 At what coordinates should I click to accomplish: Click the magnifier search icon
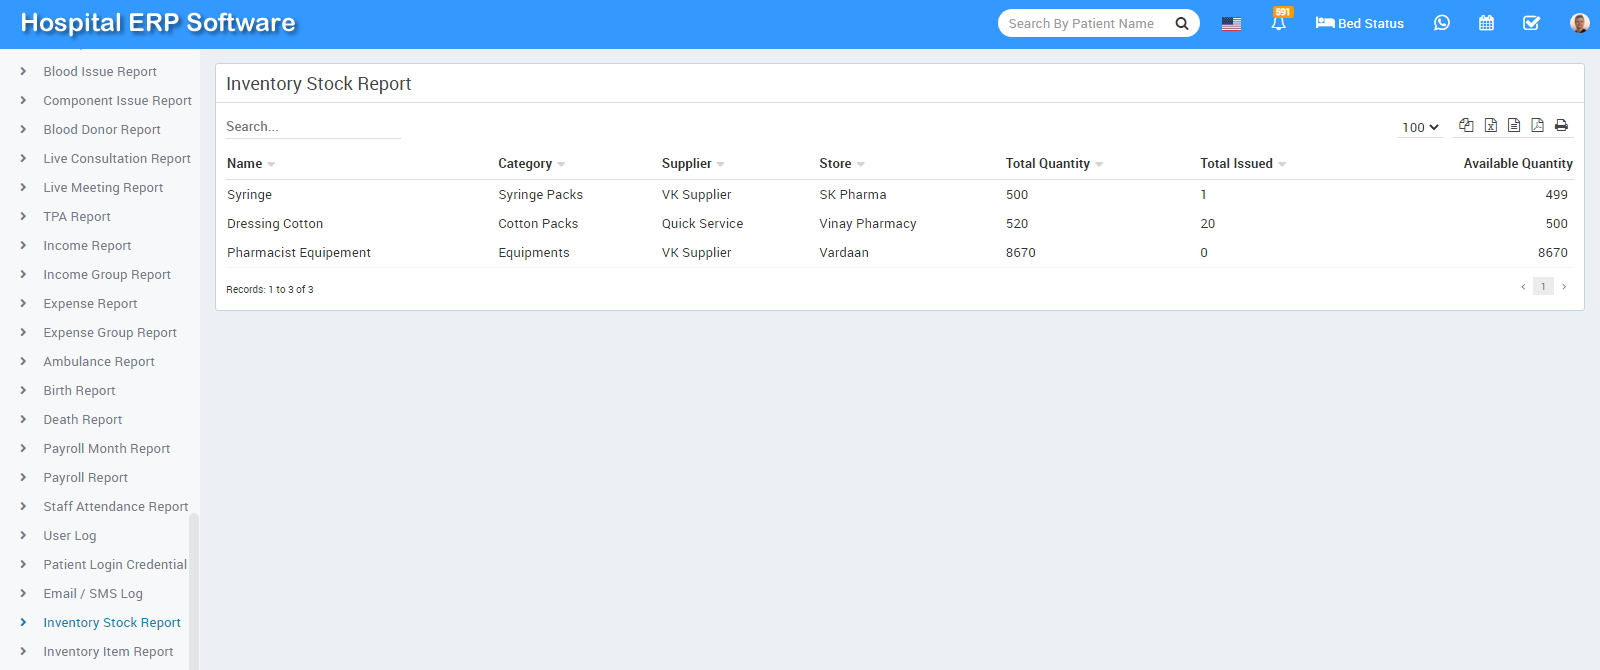(x=1181, y=23)
